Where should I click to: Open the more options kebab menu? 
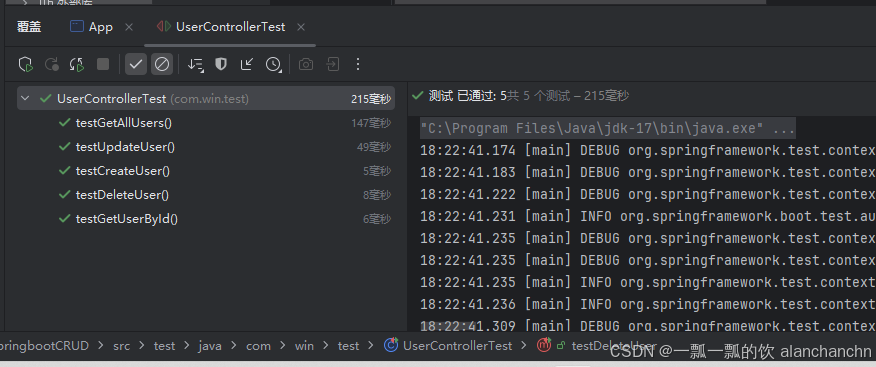click(358, 64)
